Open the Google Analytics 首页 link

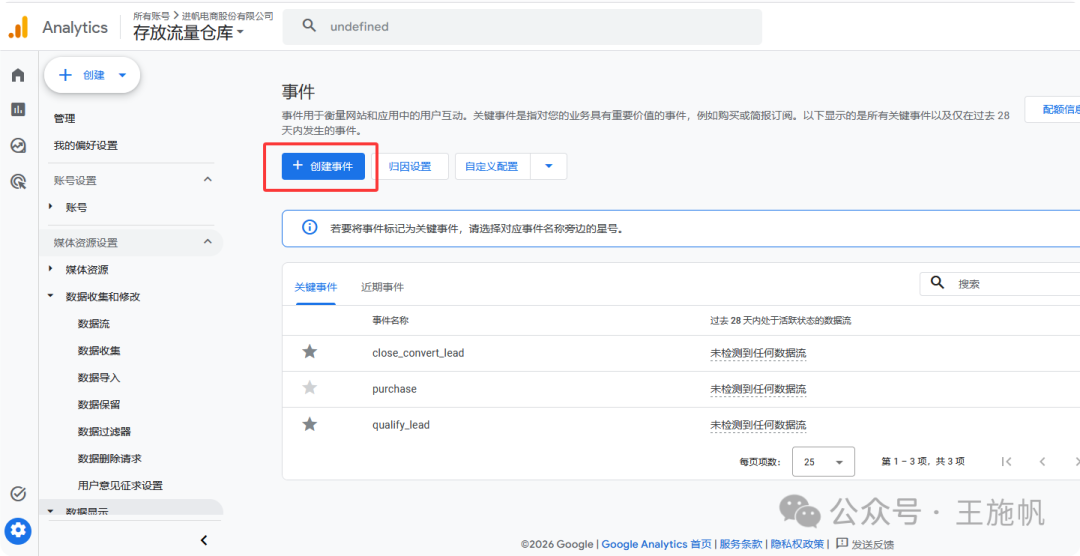pyautogui.click(x=656, y=544)
